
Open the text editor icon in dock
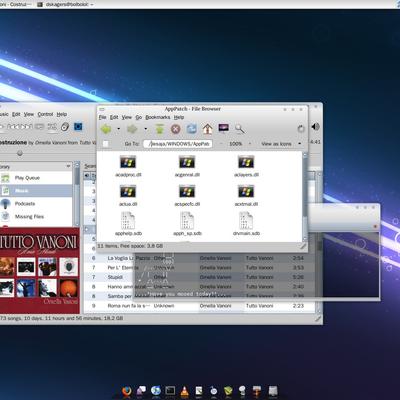click(x=199, y=391)
